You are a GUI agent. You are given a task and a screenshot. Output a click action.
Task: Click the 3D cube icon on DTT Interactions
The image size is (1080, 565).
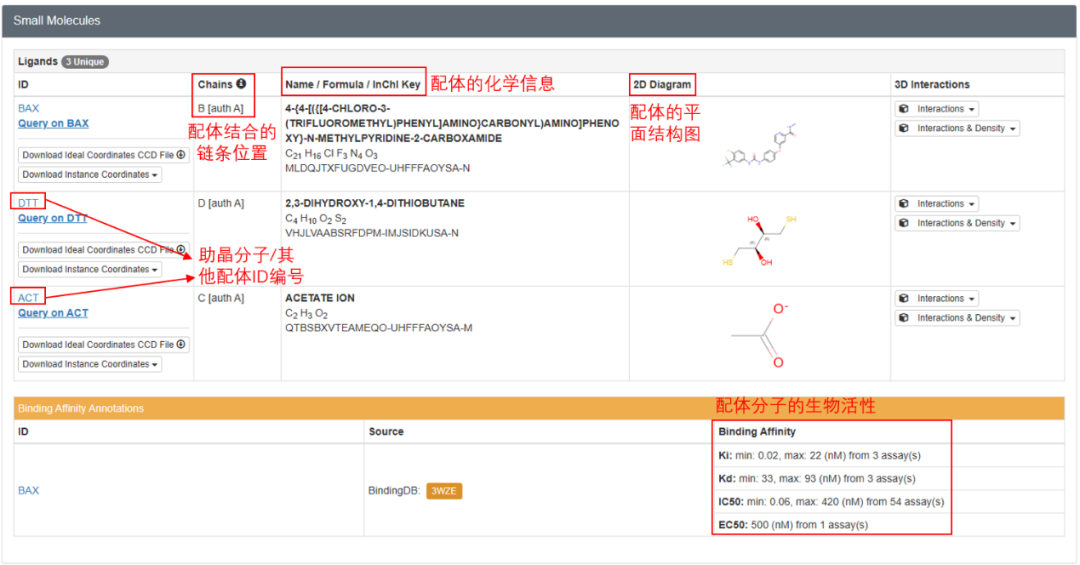[904, 204]
